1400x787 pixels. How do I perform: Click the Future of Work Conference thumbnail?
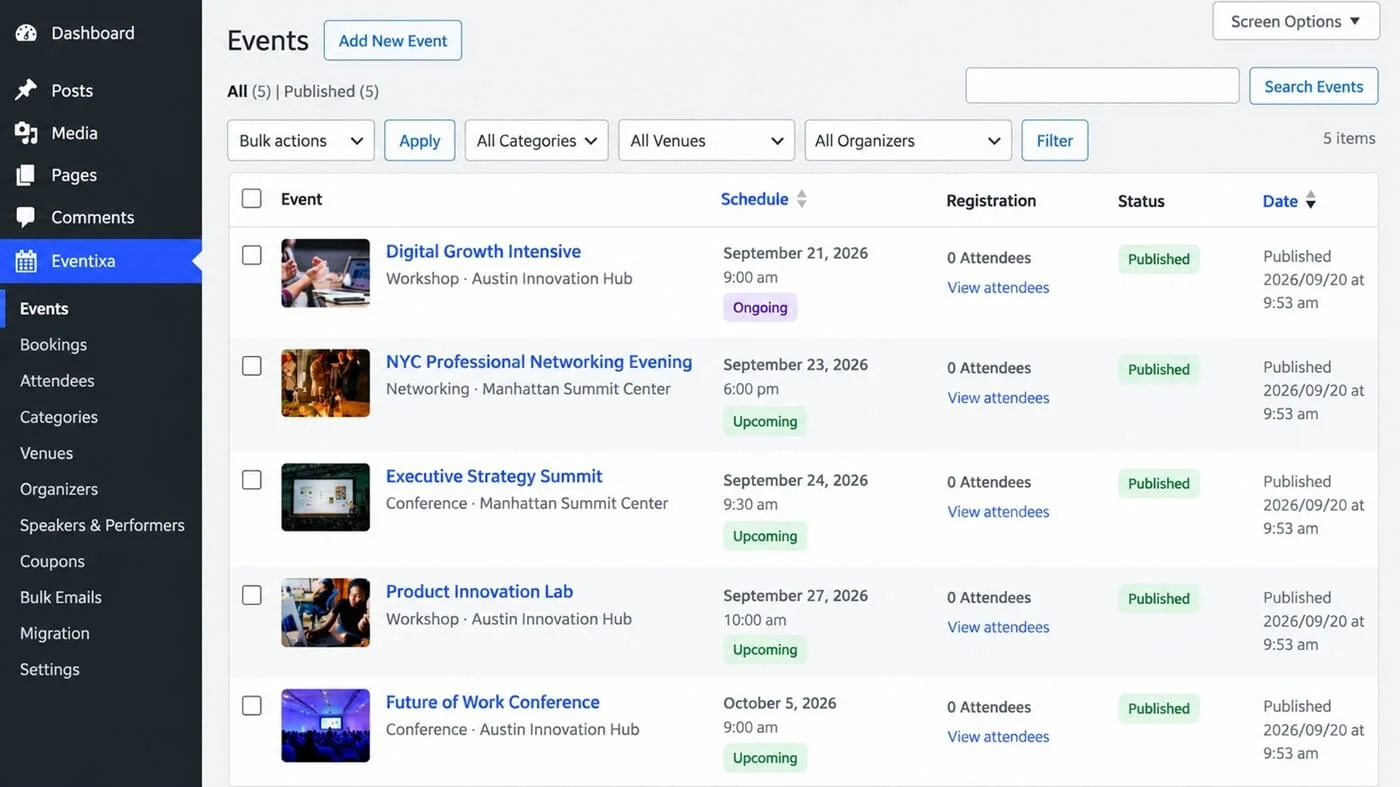pyautogui.click(x=325, y=725)
